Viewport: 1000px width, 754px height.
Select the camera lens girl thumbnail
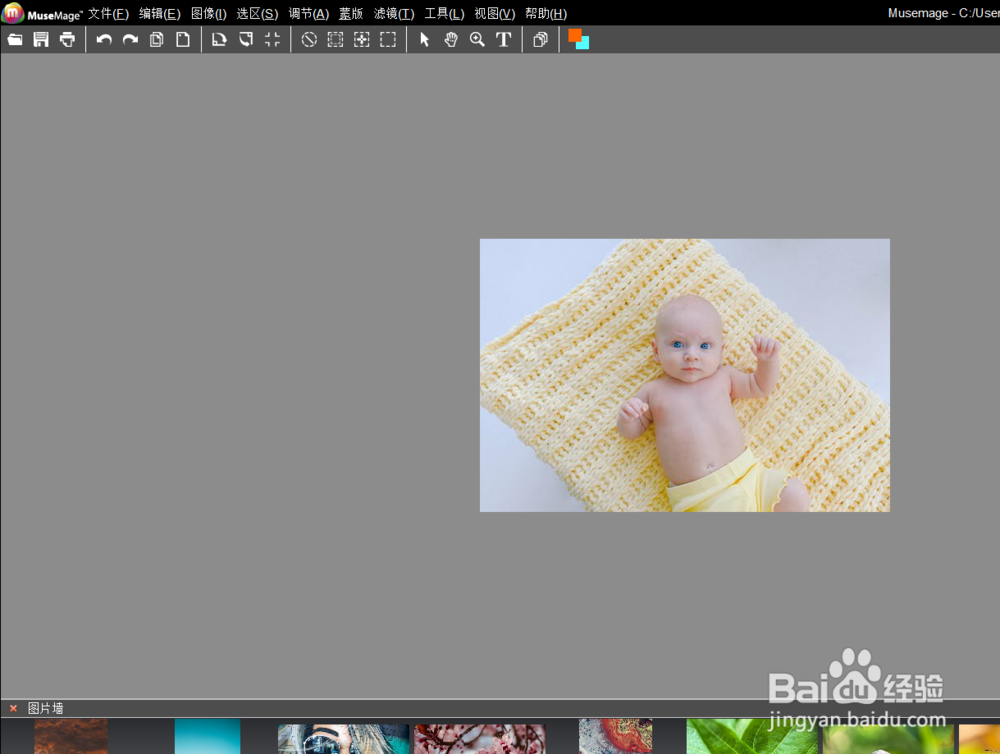tap(343, 739)
